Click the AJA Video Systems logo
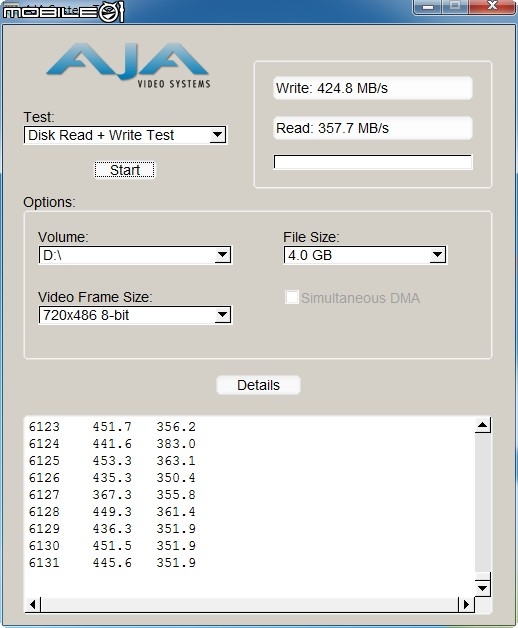518x628 pixels. [128, 65]
